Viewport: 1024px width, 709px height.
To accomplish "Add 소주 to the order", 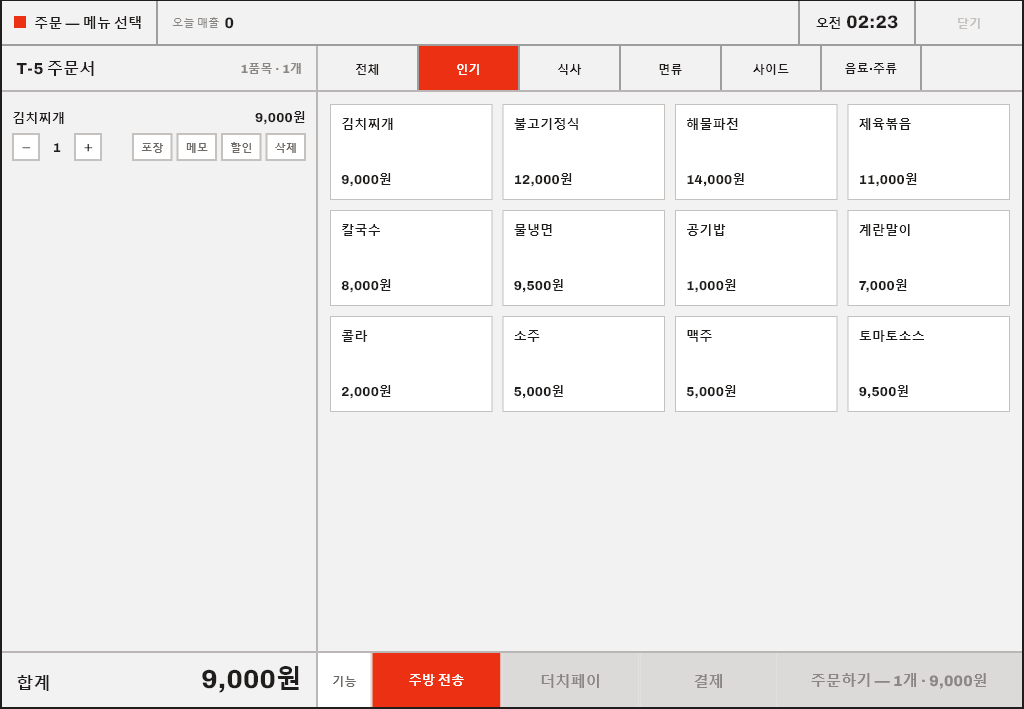I will [x=584, y=364].
